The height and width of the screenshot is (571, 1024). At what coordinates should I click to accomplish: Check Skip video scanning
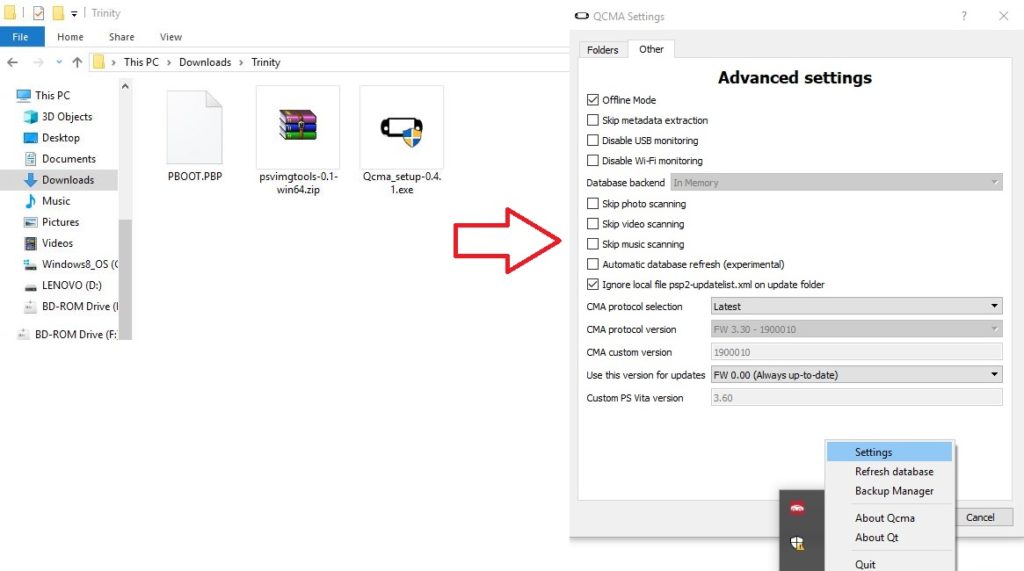pos(592,224)
